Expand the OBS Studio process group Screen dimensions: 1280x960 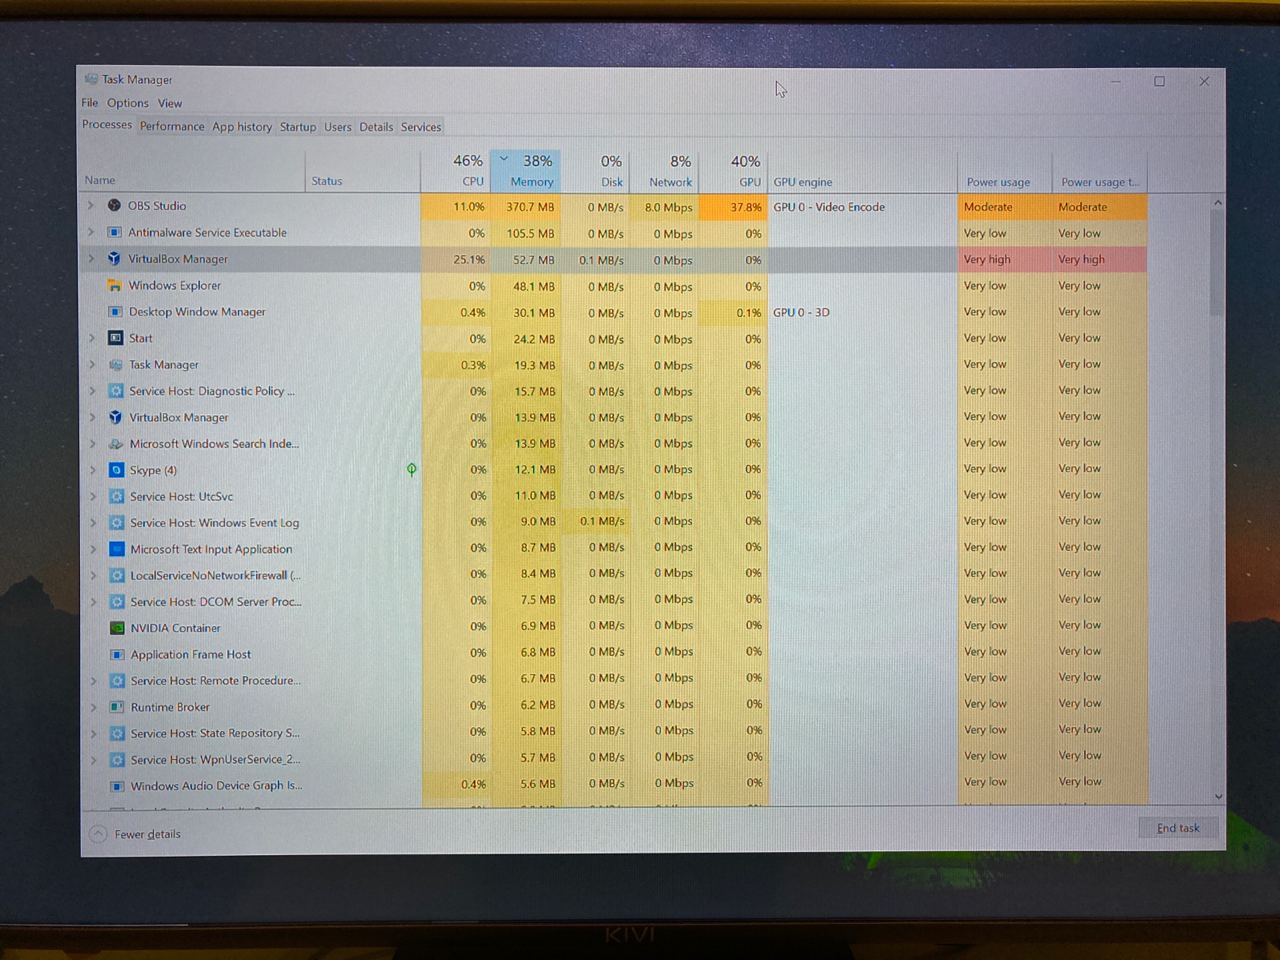(x=91, y=206)
